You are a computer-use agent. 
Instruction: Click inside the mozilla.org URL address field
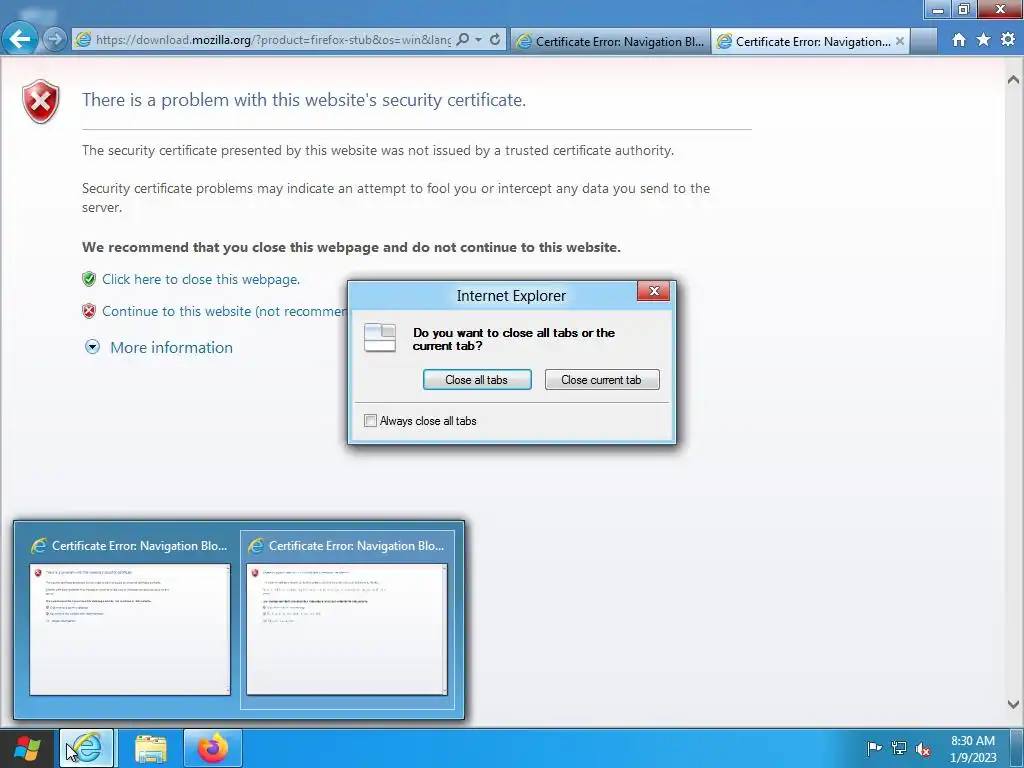coord(273,40)
